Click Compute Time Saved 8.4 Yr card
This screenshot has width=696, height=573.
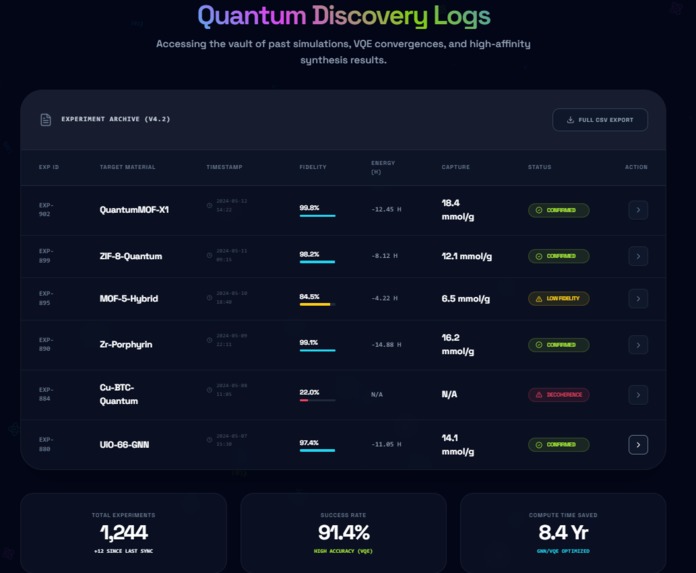563,533
